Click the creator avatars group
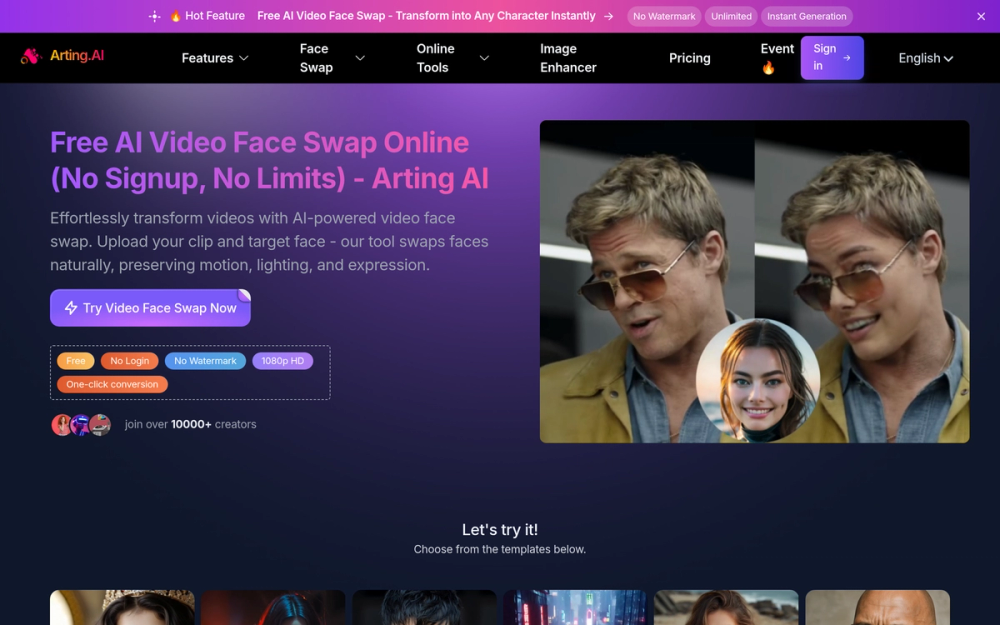The image size is (1000, 625). coord(81,425)
